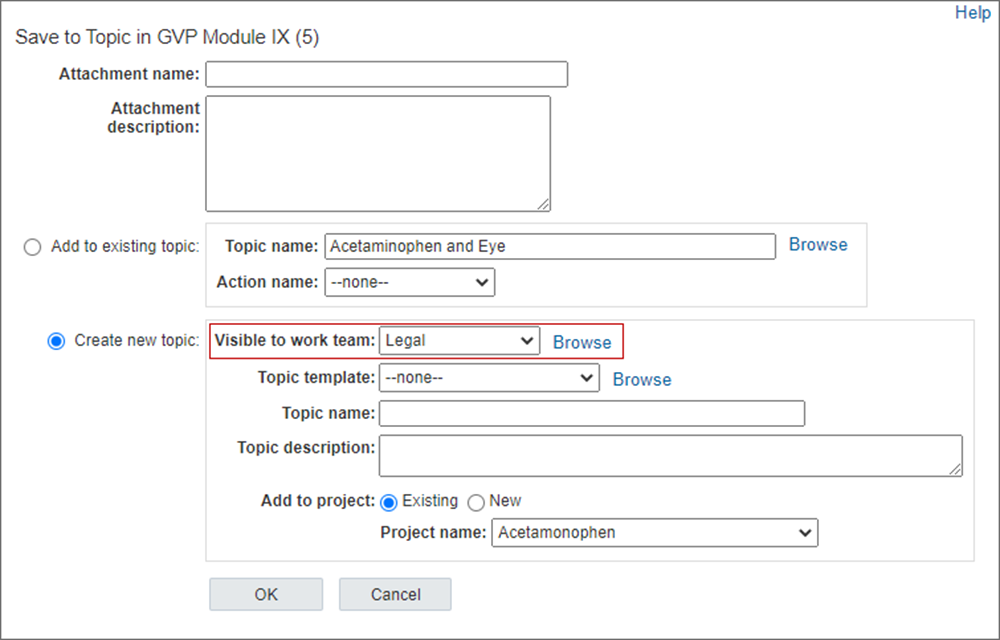Browse work teams next to Legal

582,342
